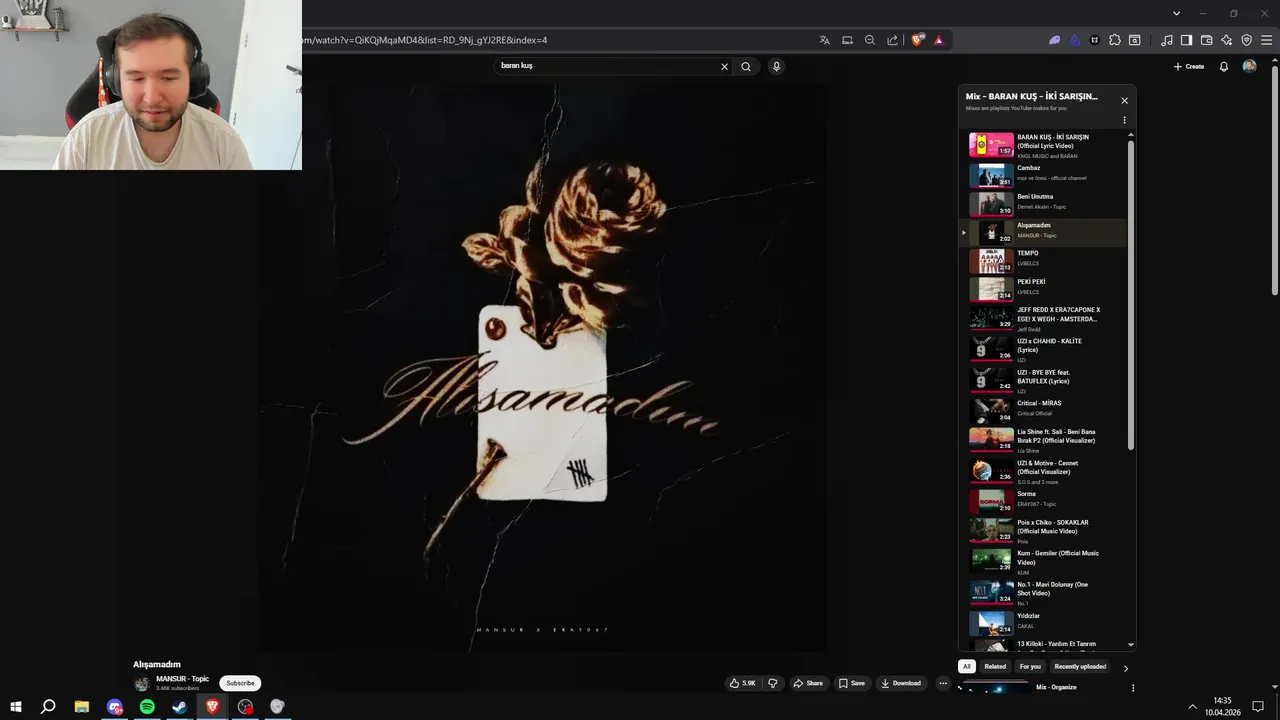Open Brave VPN shield icon
The width and height of the screenshot is (1280, 720).
click(x=1247, y=40)
